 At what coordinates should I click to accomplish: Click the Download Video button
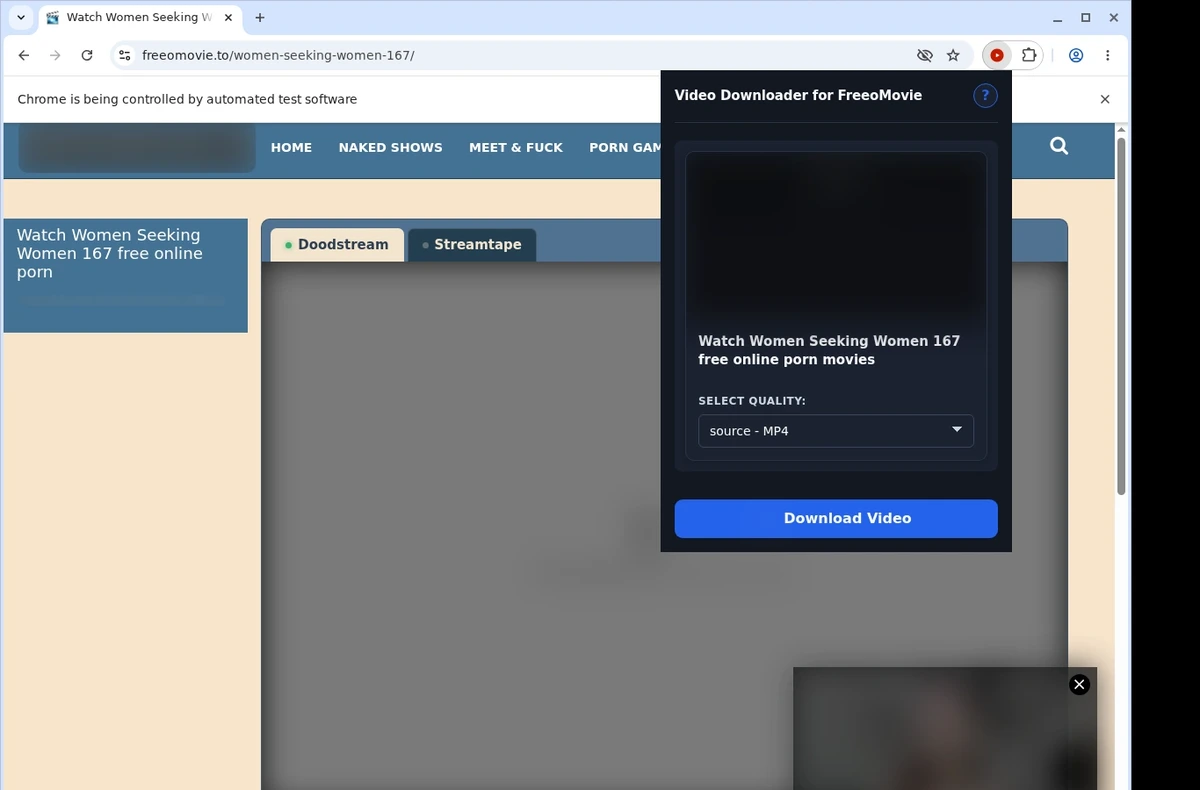click(x=836, y=518)
